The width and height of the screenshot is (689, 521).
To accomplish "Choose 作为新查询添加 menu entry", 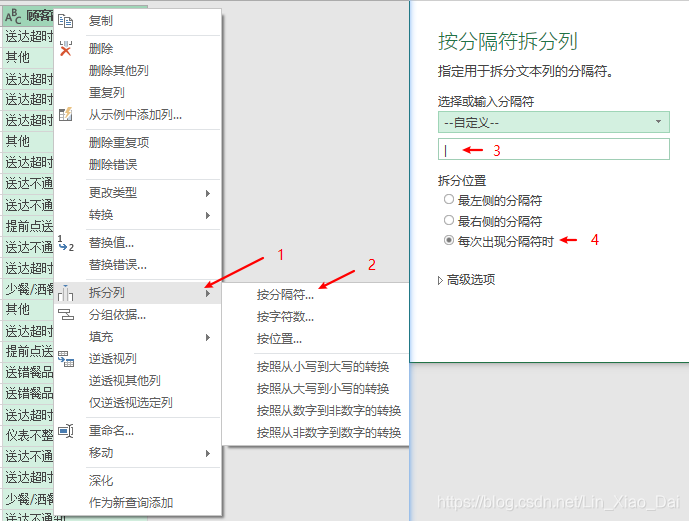I will (131, 503).
